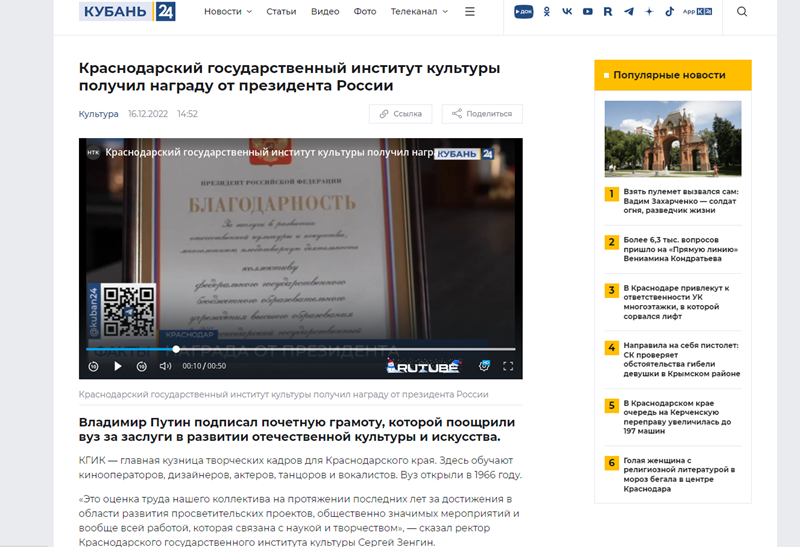Open the Telegram channel icon

pyautogui.click(x=629, y=11)
